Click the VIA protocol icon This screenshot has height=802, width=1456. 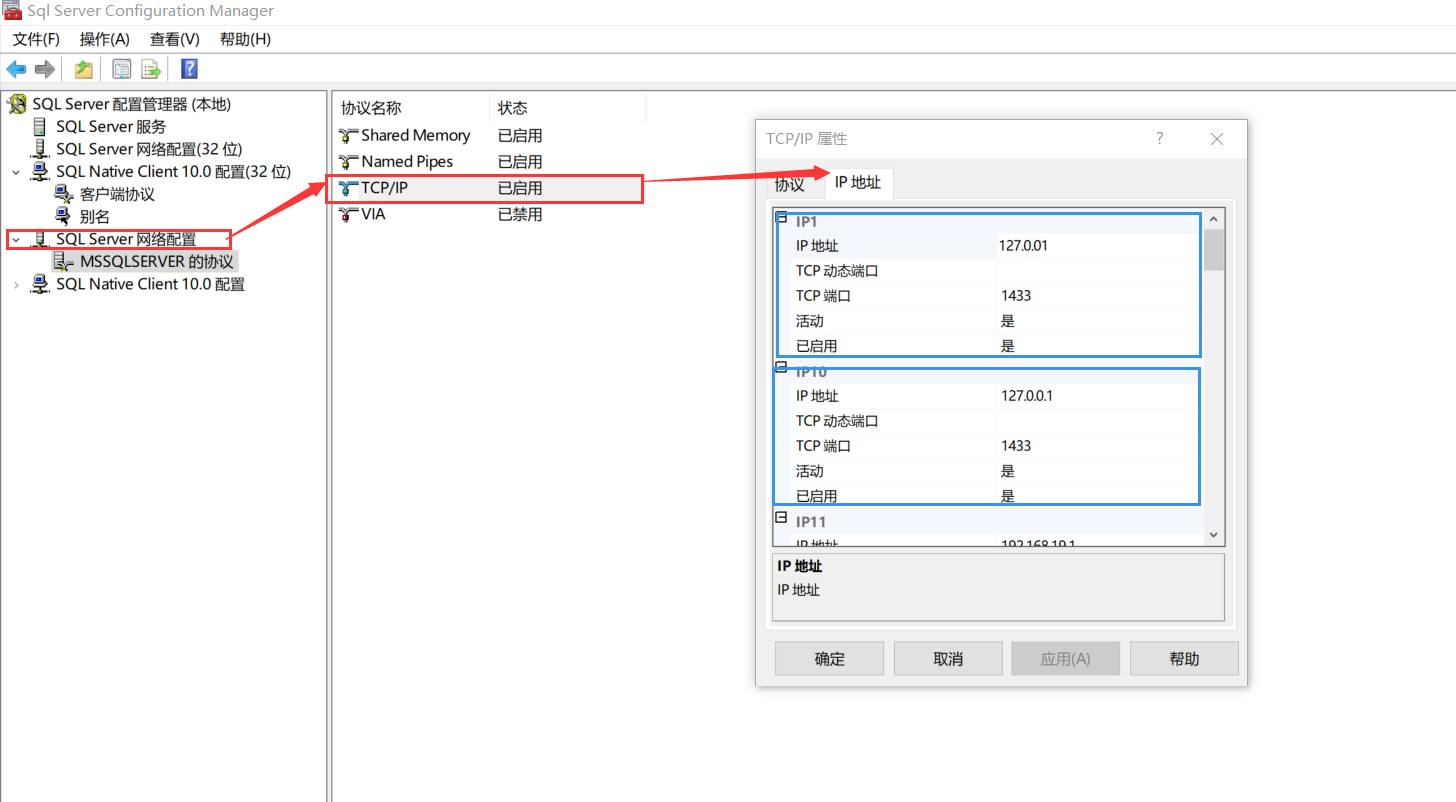[x=347, y=213]
